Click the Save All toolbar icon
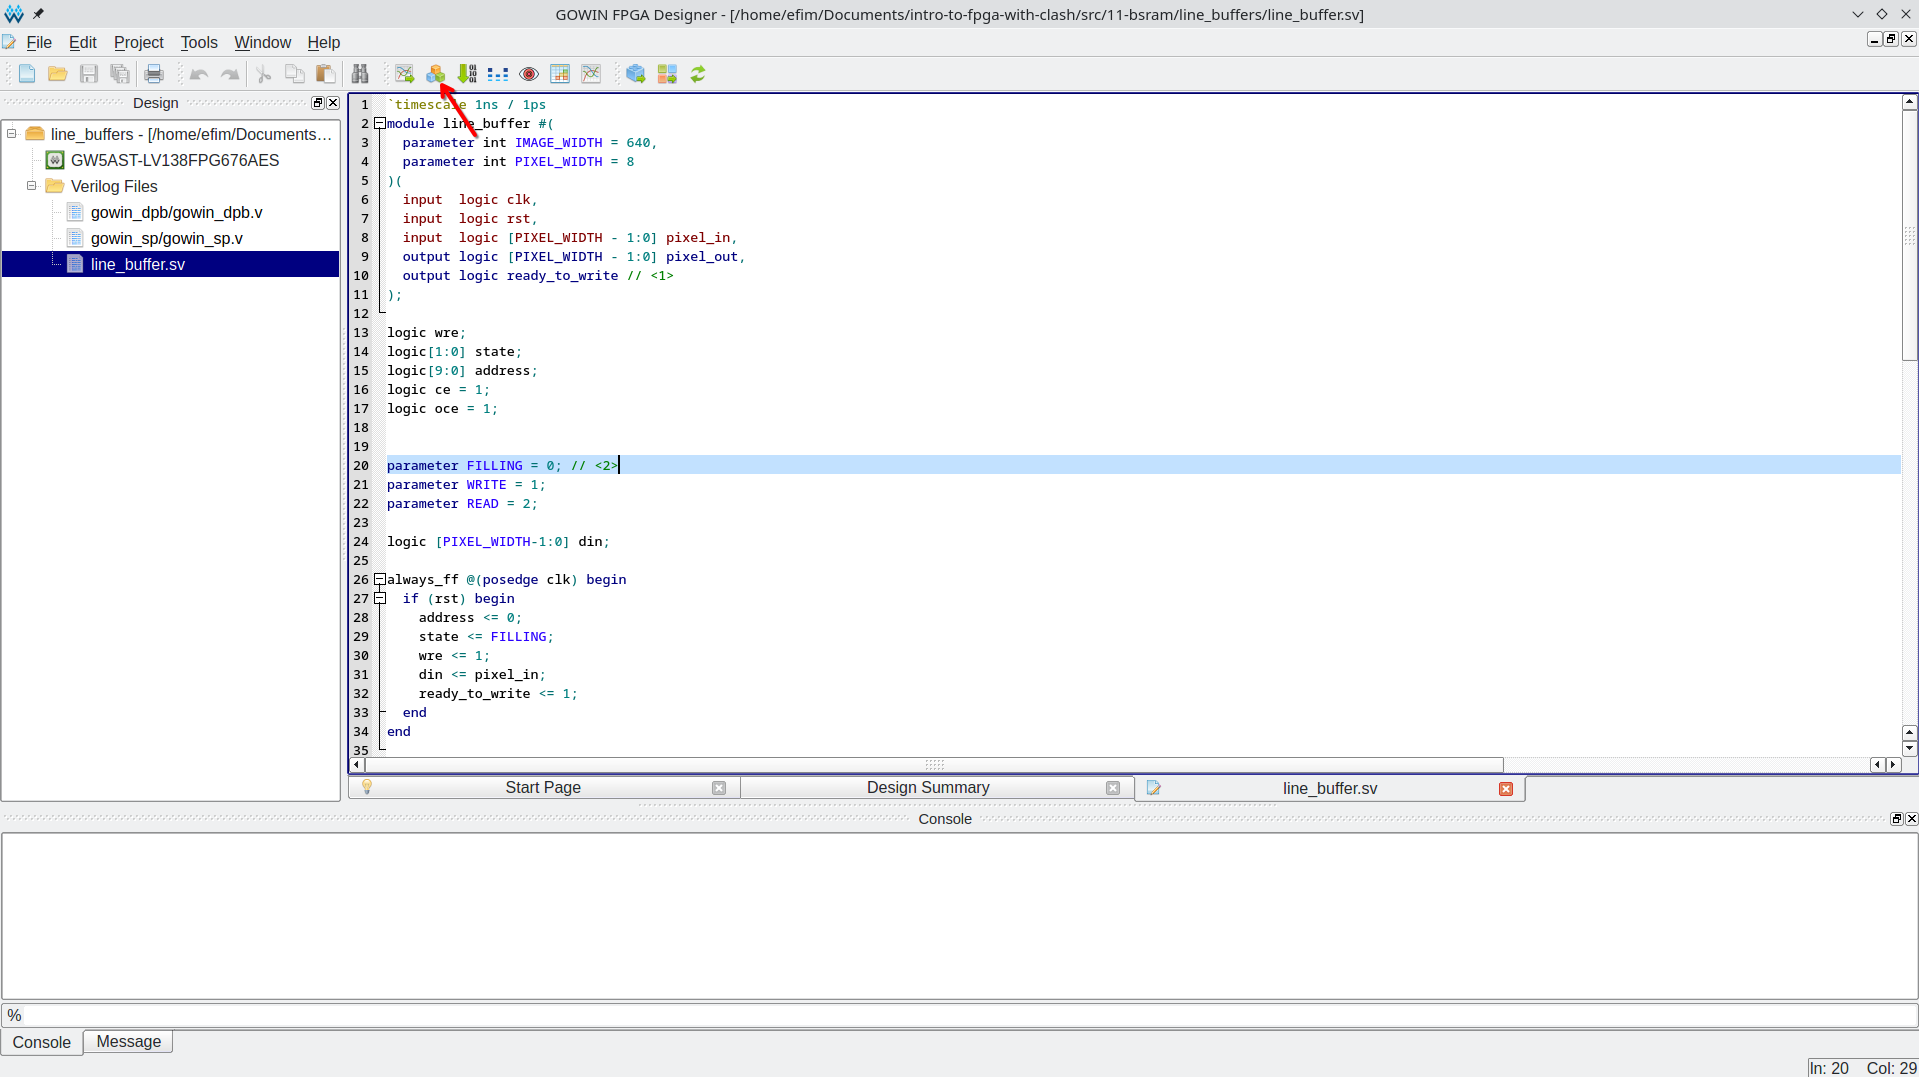Viewport: 1919px width, 1077px height. click(x=120, y=74)
